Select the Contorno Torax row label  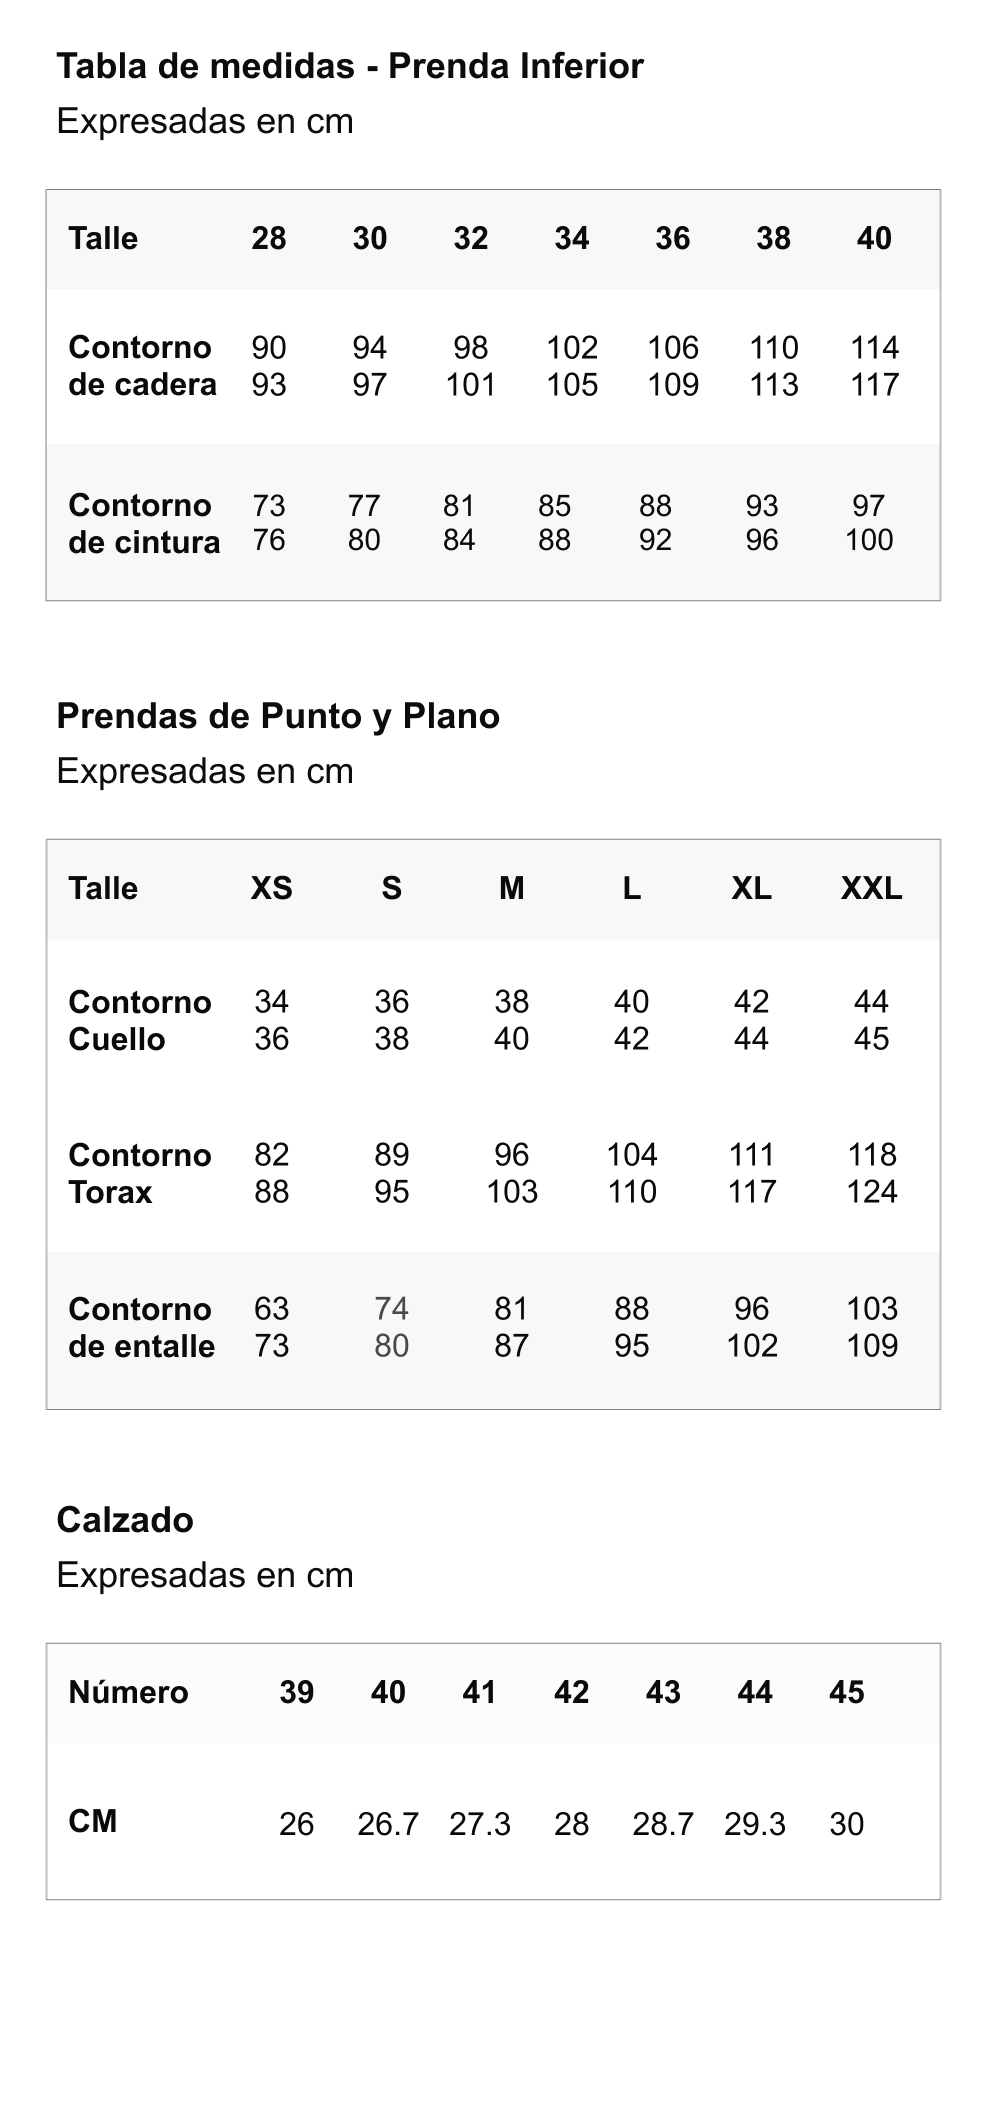(x=140, y=1174)
